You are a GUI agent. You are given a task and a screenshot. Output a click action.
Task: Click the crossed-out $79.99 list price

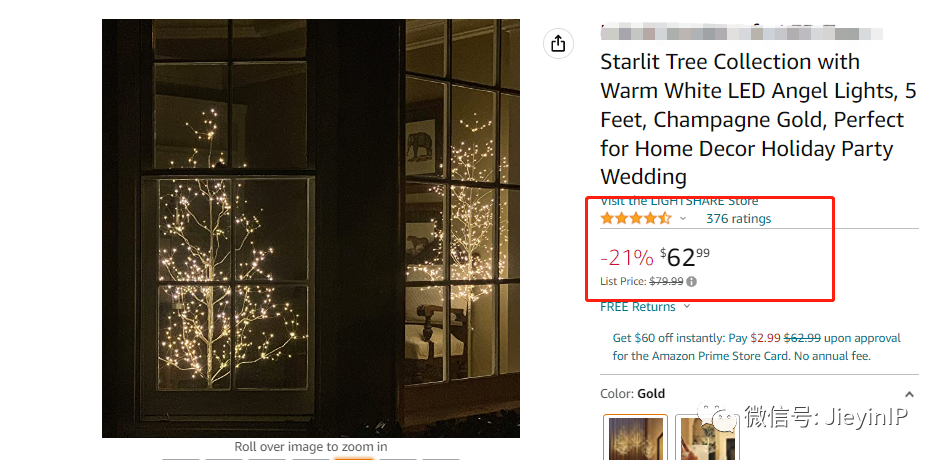(x=666, y=282)
